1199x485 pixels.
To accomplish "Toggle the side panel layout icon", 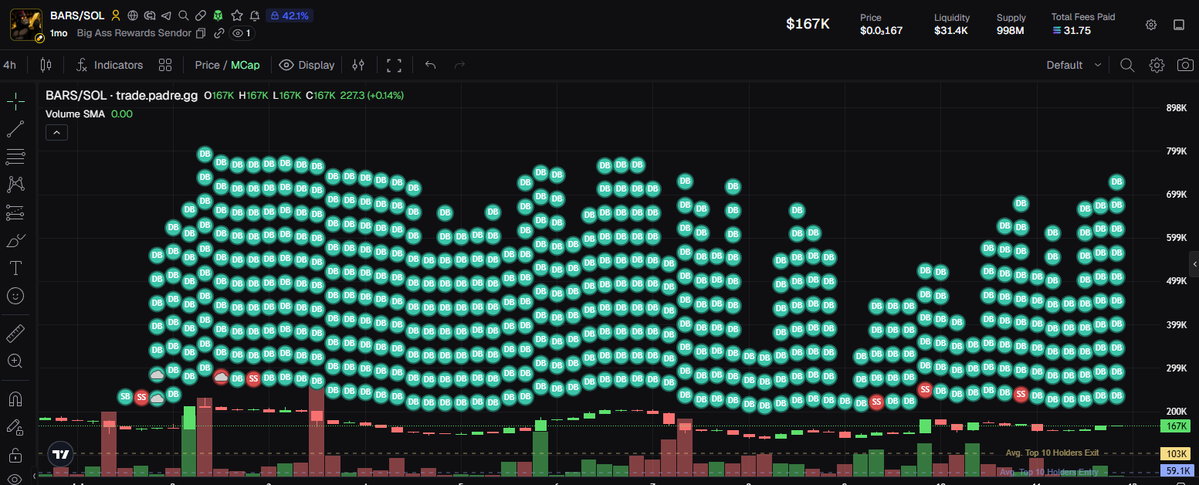I will click(x=1179, y=24).
